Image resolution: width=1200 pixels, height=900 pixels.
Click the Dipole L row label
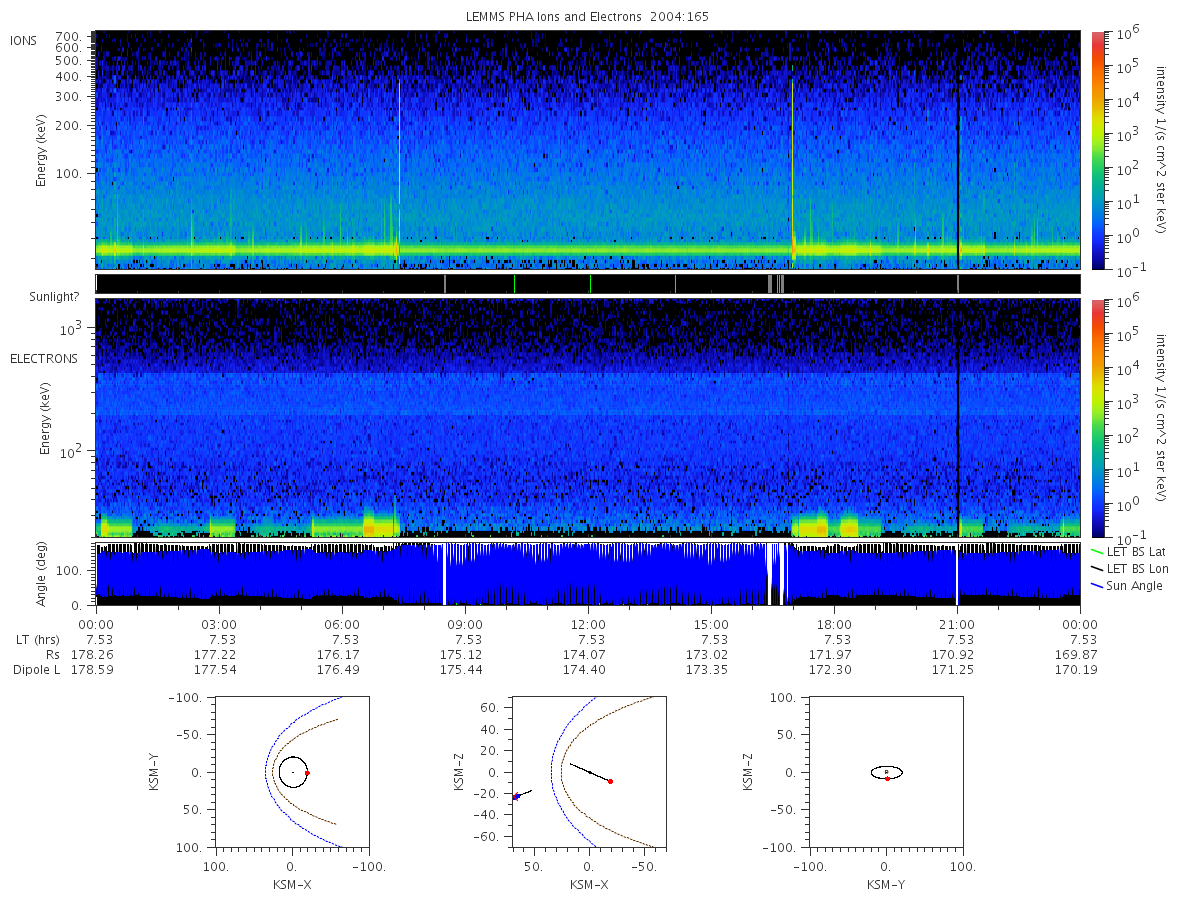point(37,670)
